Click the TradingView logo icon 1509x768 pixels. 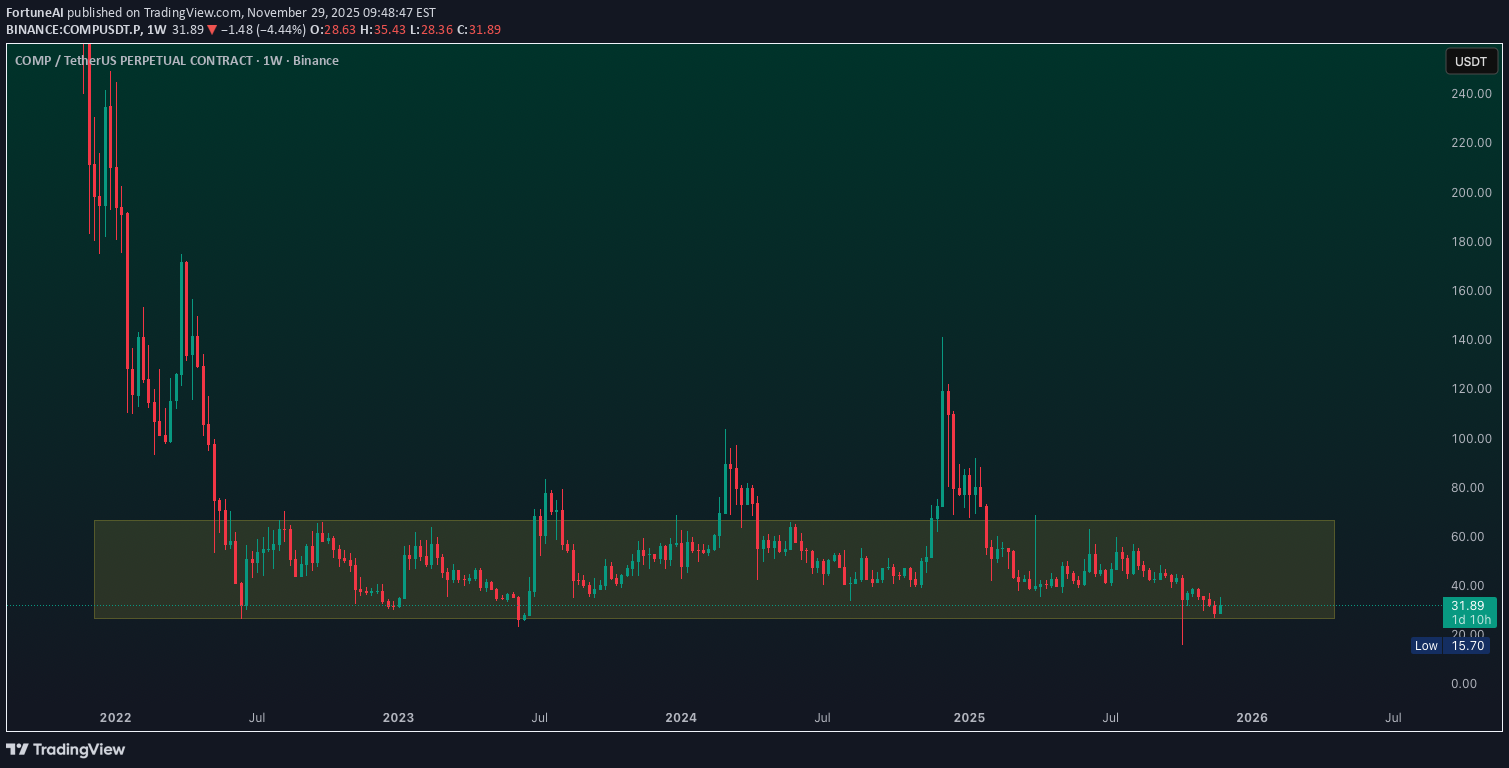click(17, 749)
